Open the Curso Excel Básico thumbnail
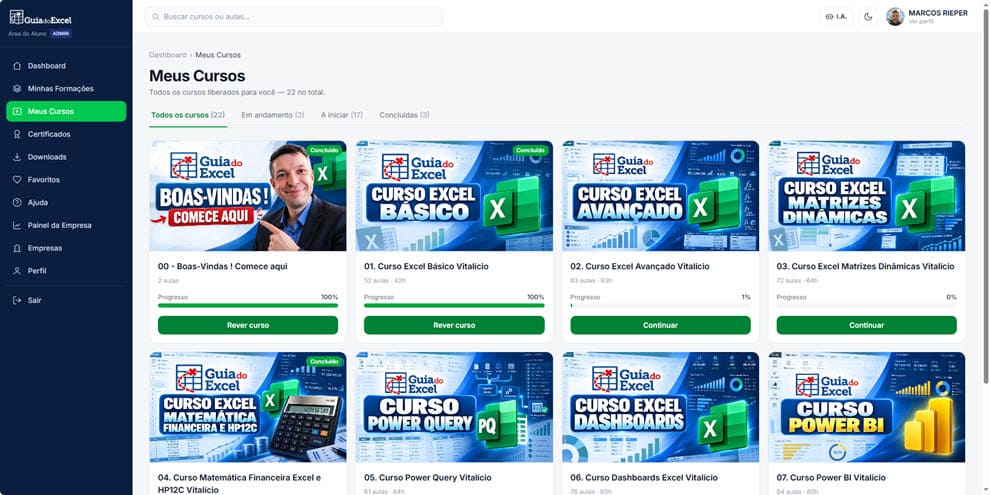This screenshot has height=495, width=990. point(454,196)
